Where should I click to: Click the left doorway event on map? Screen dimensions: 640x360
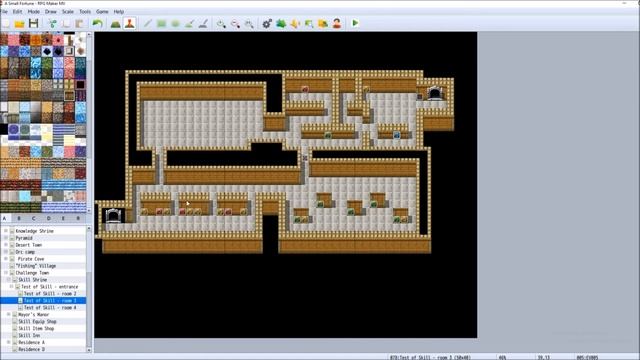coord(113,215)
